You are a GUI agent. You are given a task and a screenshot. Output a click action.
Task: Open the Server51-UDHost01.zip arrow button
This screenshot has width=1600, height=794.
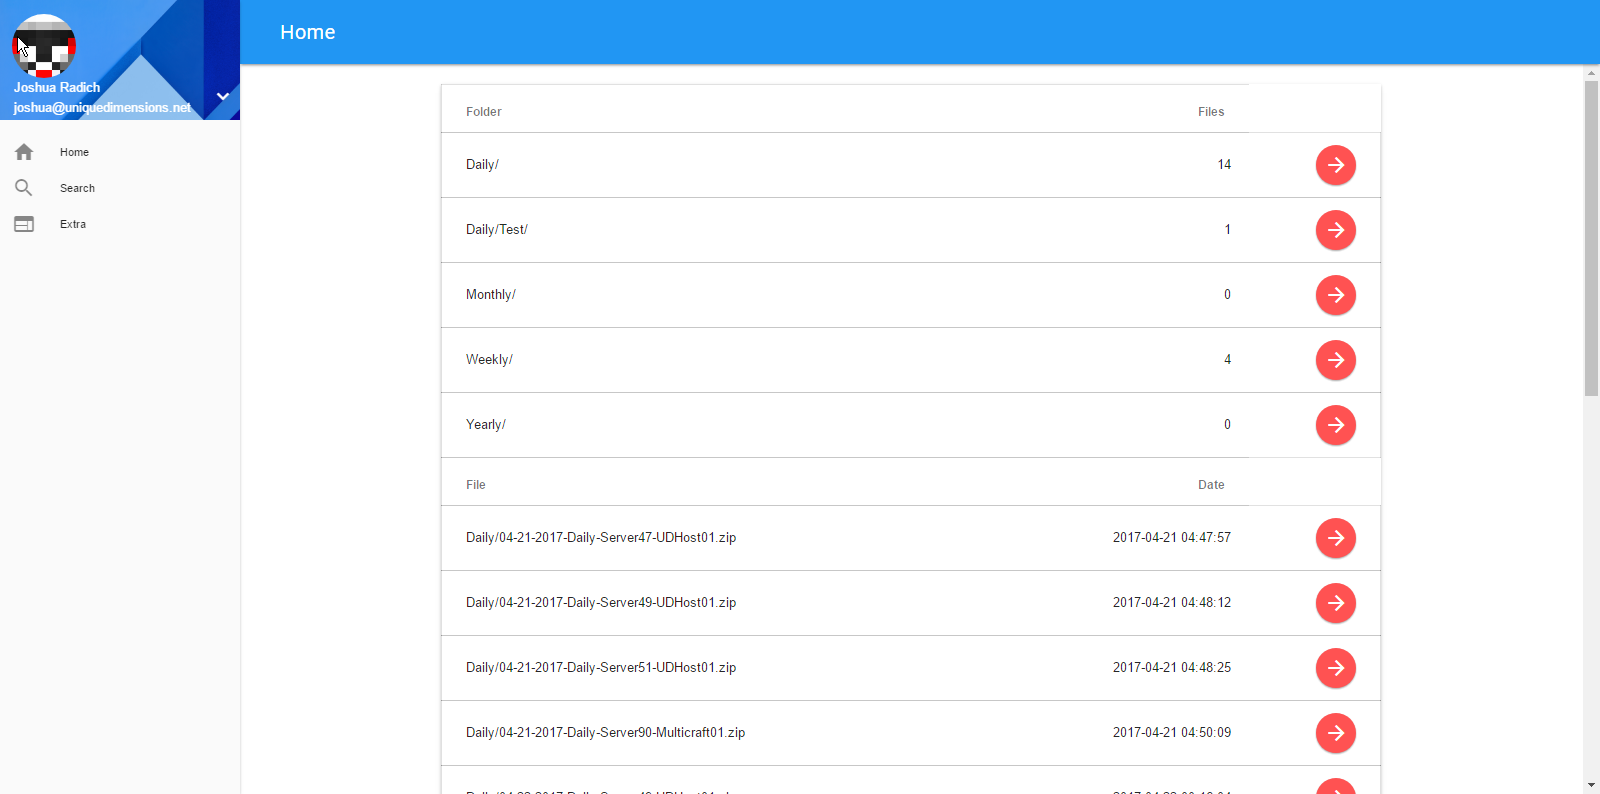(x=1335, y=668)
